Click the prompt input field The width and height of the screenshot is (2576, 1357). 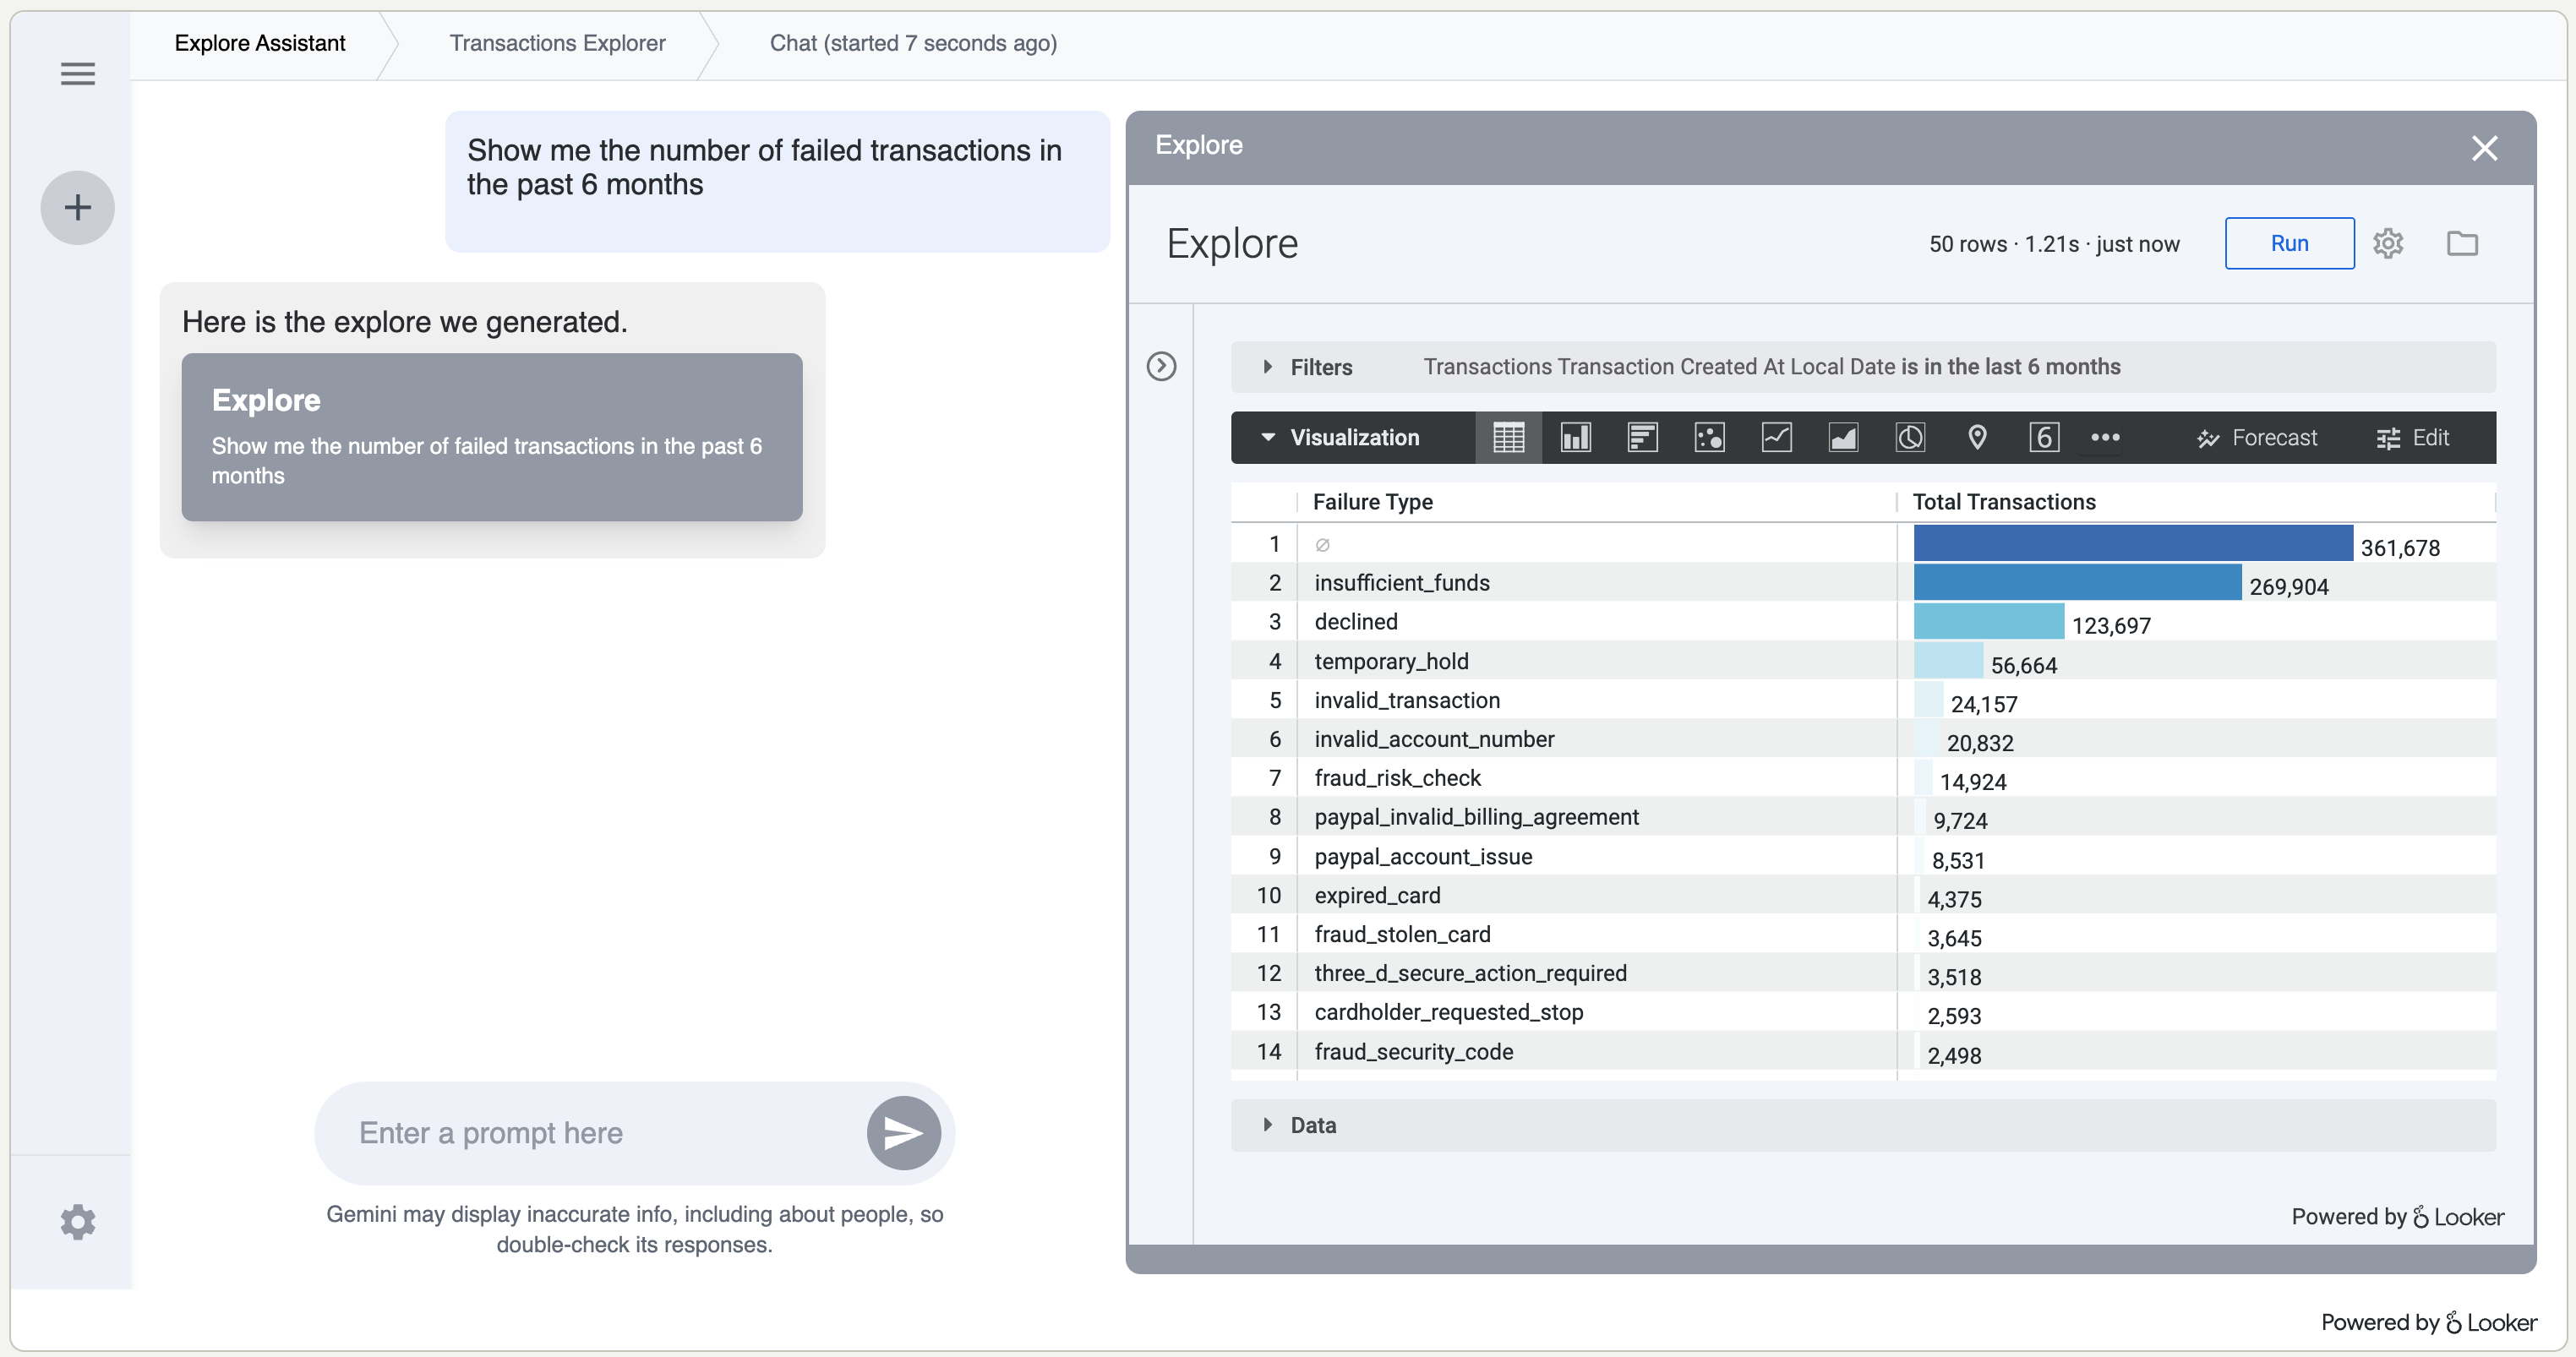tap(600, 1133)
